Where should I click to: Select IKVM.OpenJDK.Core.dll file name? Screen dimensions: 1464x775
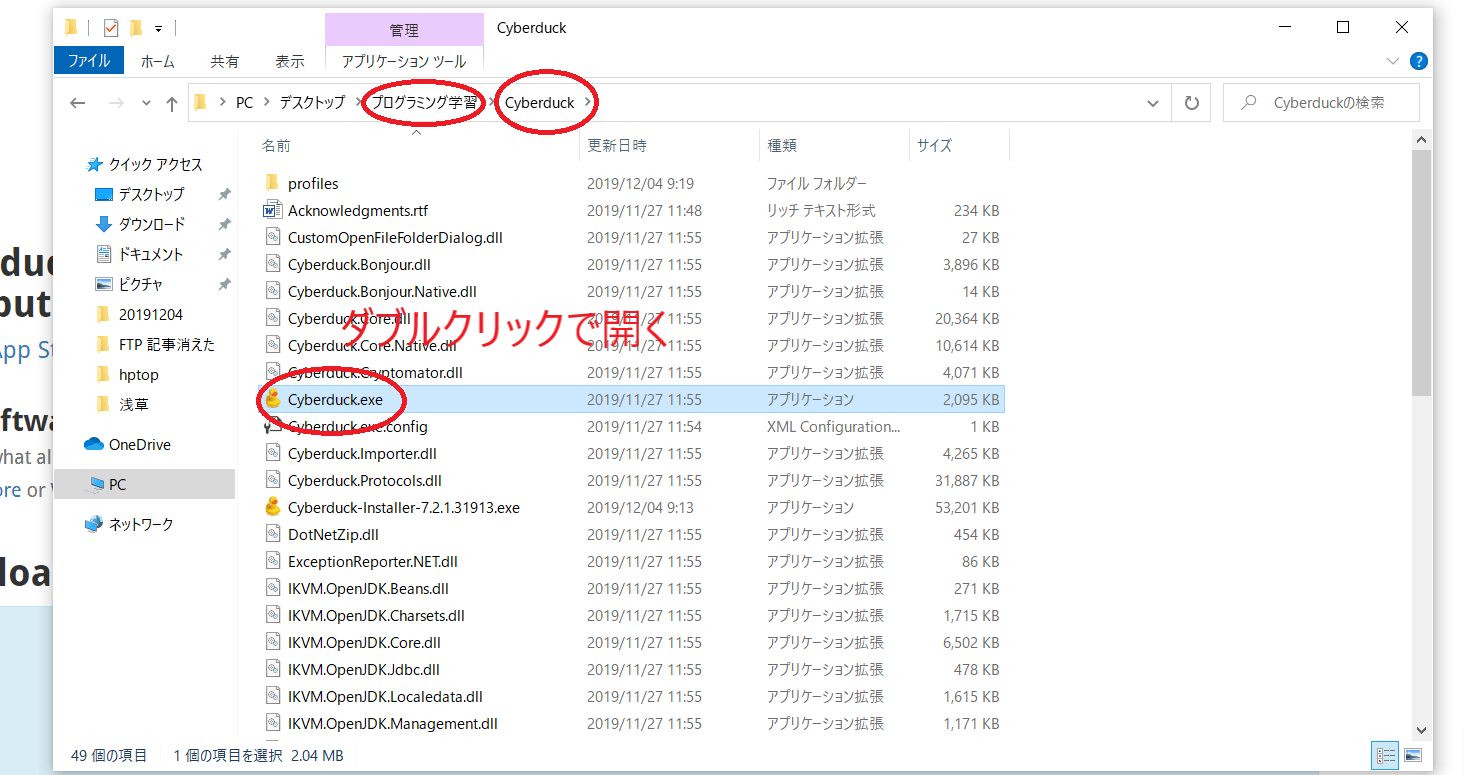364,642
